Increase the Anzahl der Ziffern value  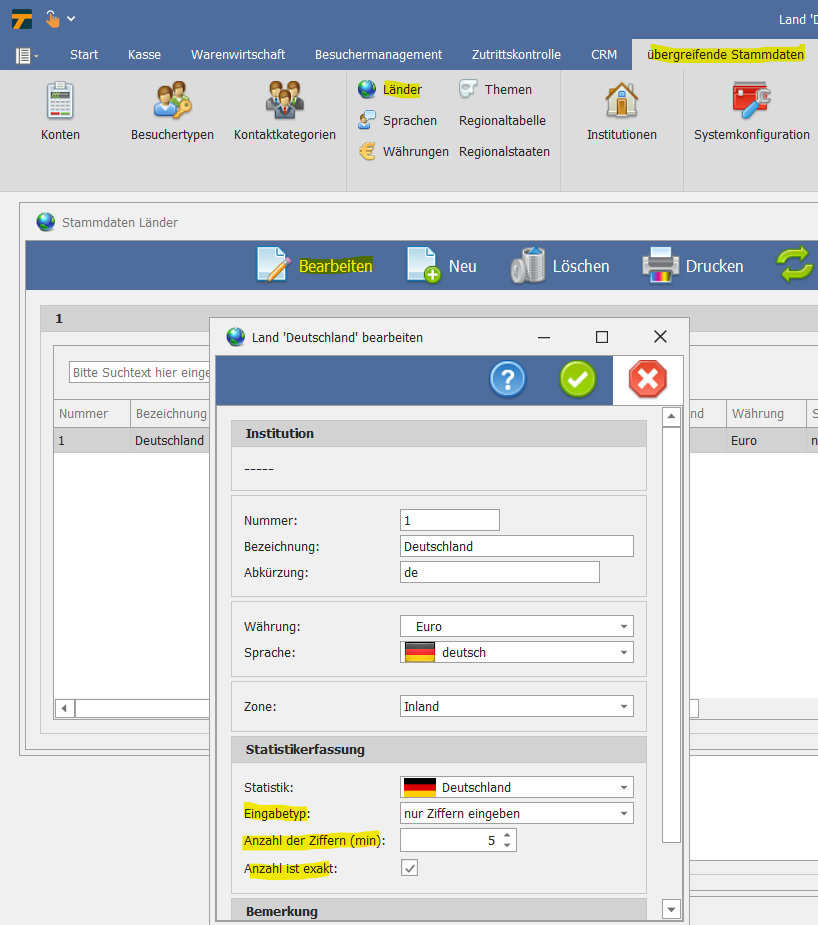coord(508,836)
